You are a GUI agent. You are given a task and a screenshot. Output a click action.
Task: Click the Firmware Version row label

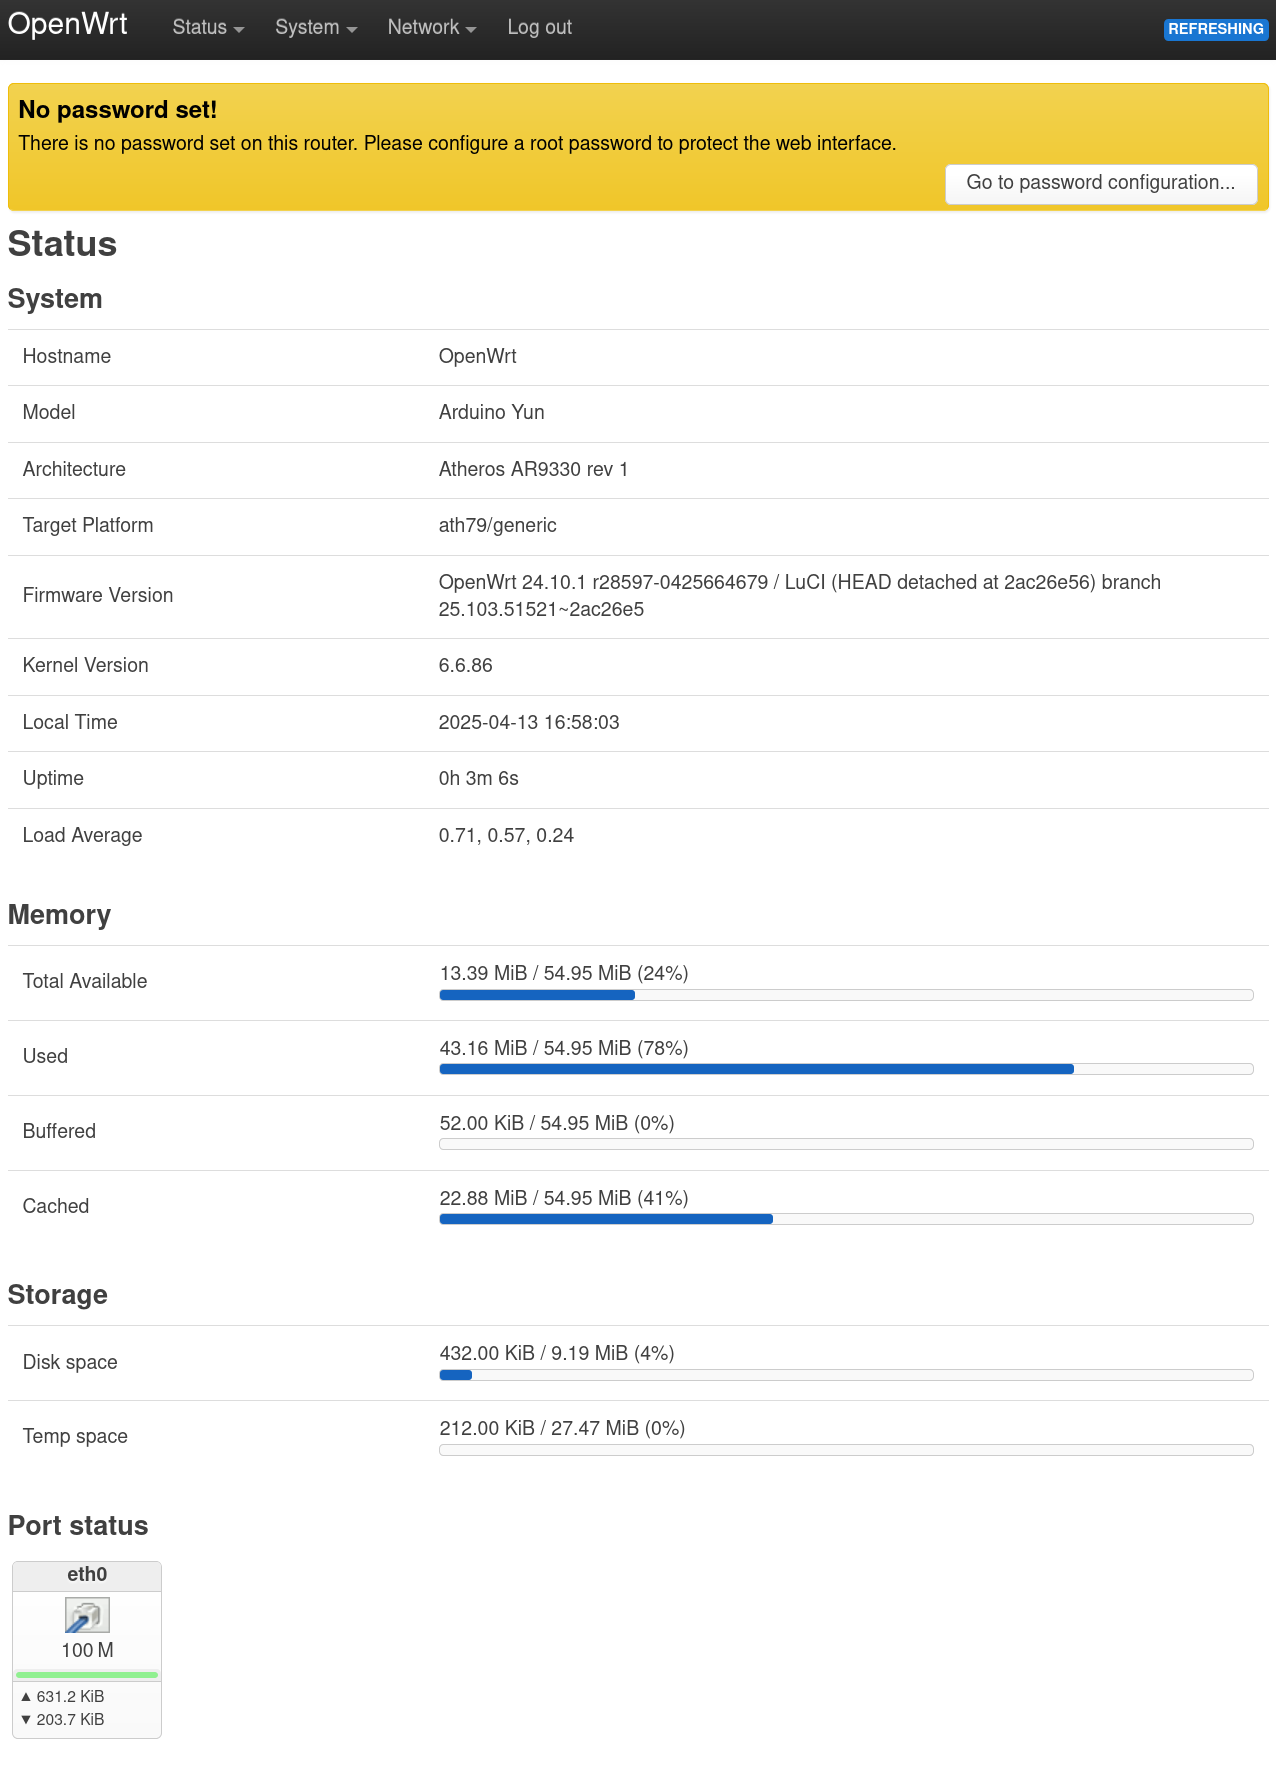[x=98, y=596]
